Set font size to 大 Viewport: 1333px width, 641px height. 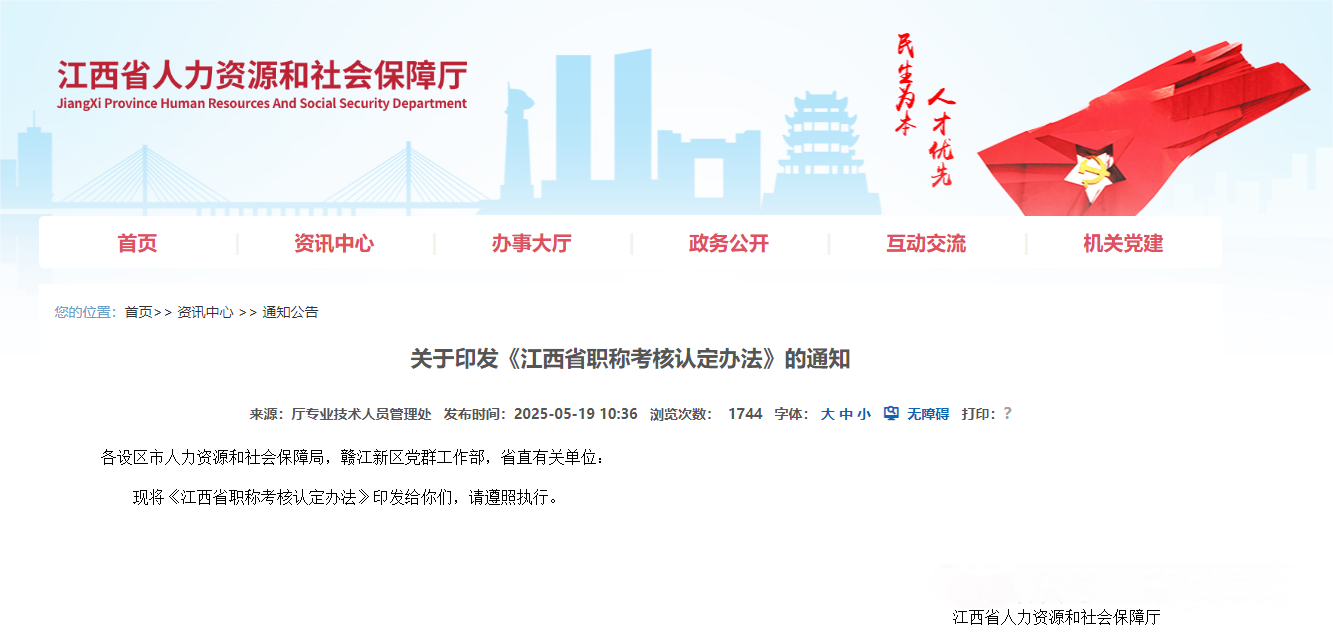click(x=828, y=414)
